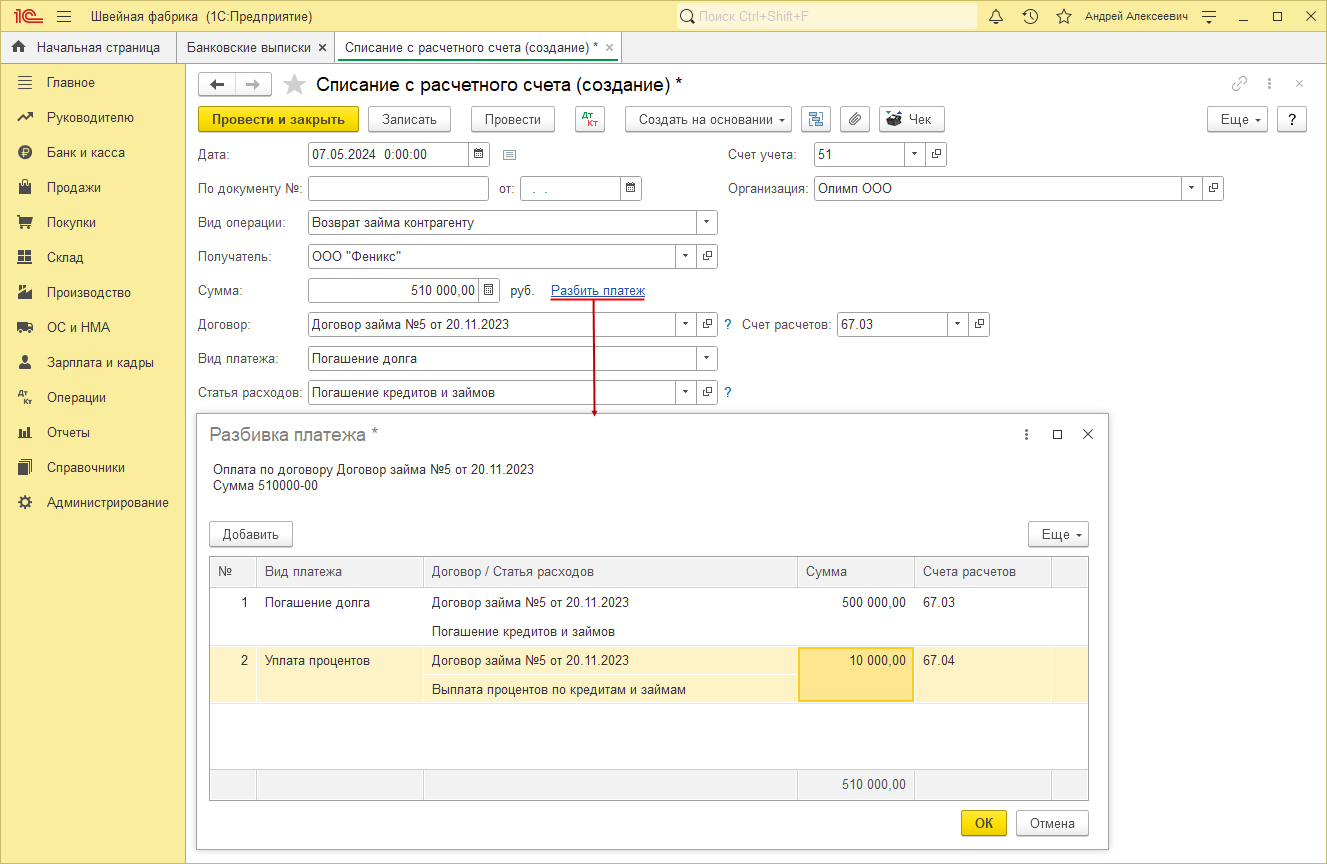
Task: Click the back arrow navigation button
Action: coord(217,85)
